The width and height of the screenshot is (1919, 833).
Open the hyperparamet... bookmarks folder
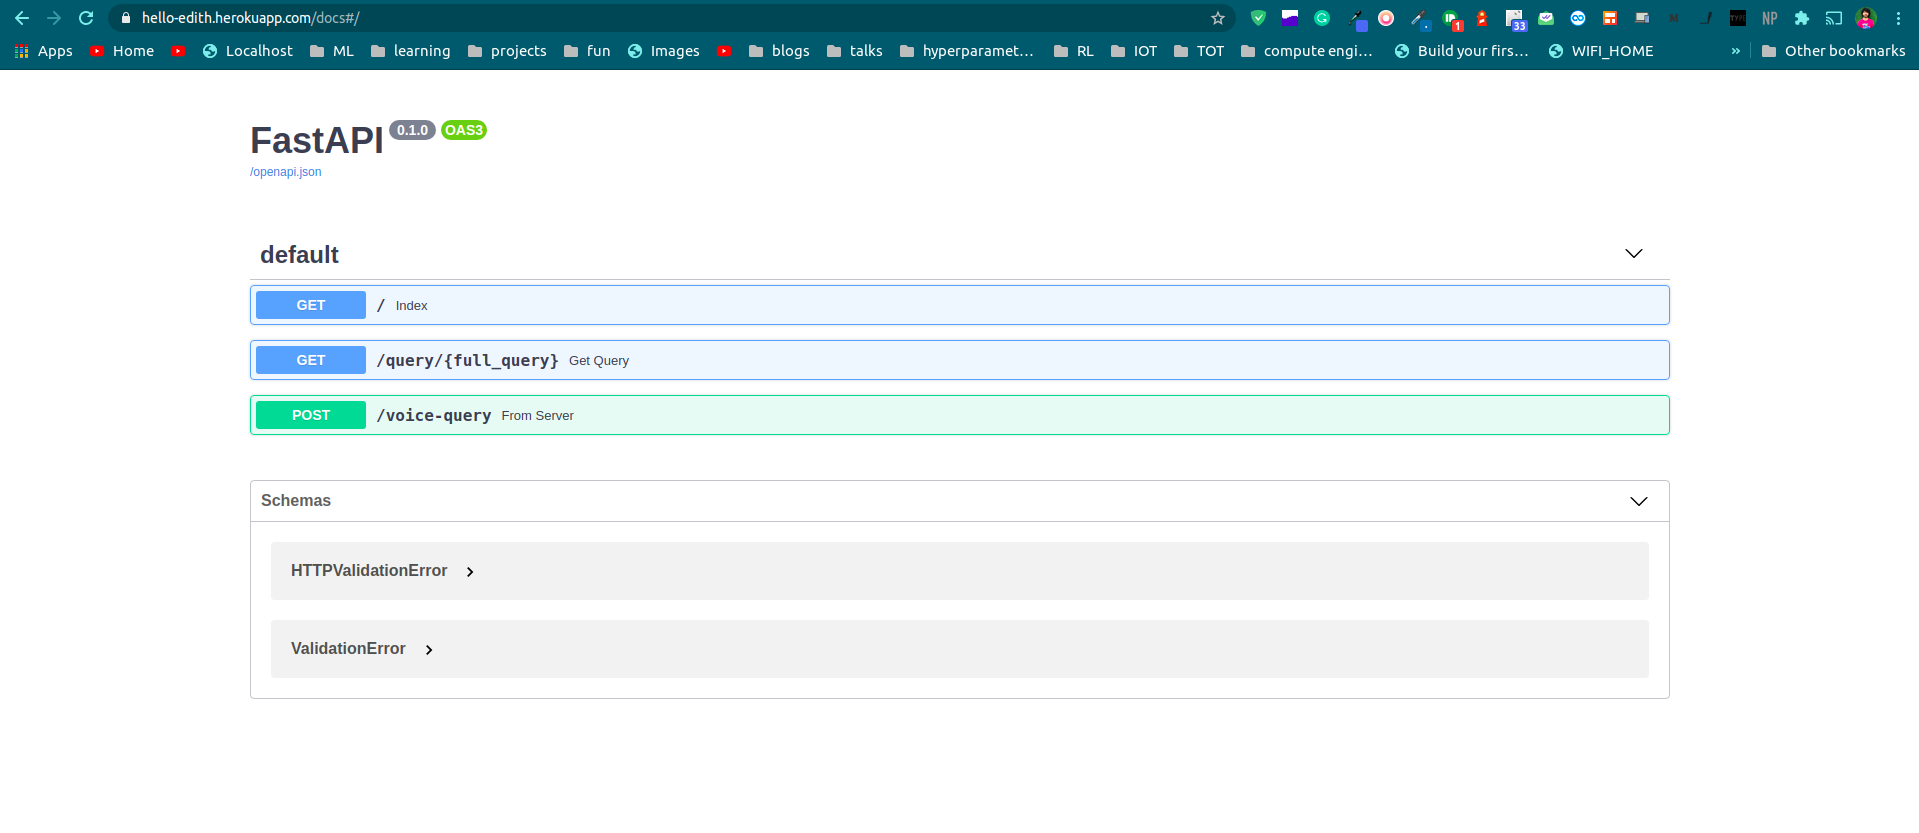966,51
